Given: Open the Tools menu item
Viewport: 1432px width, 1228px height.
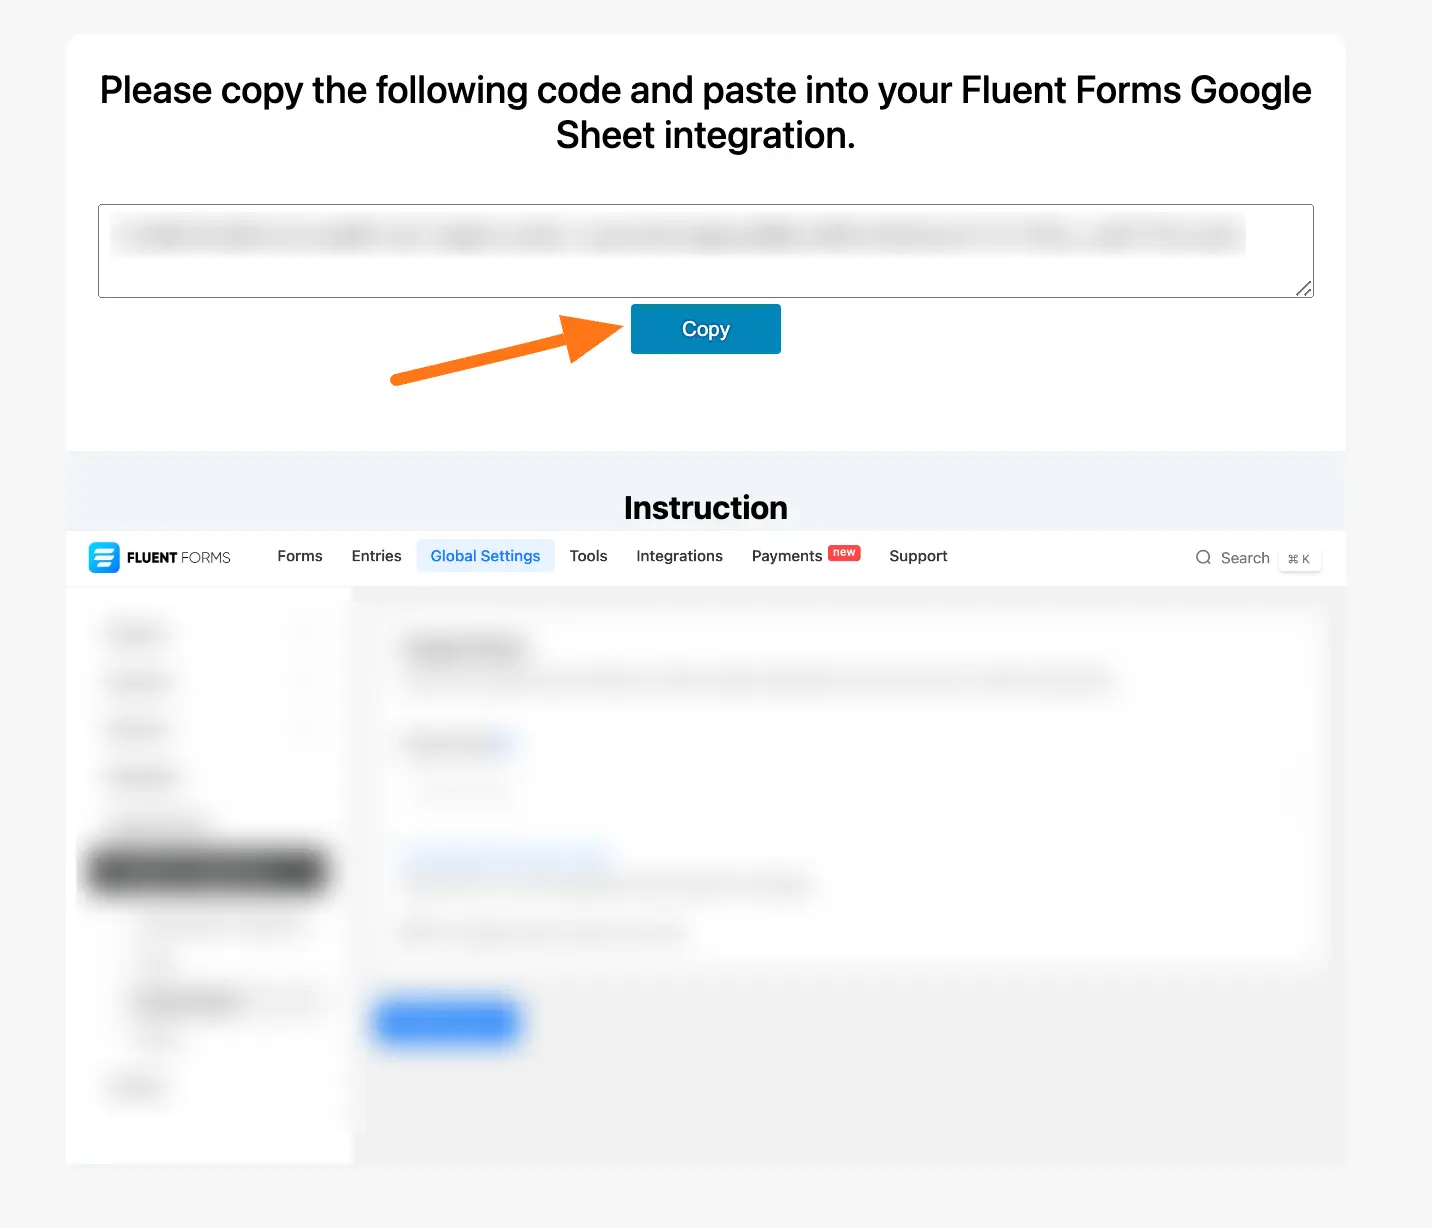Looking at the screenshot, I should [x=588, y=556].
